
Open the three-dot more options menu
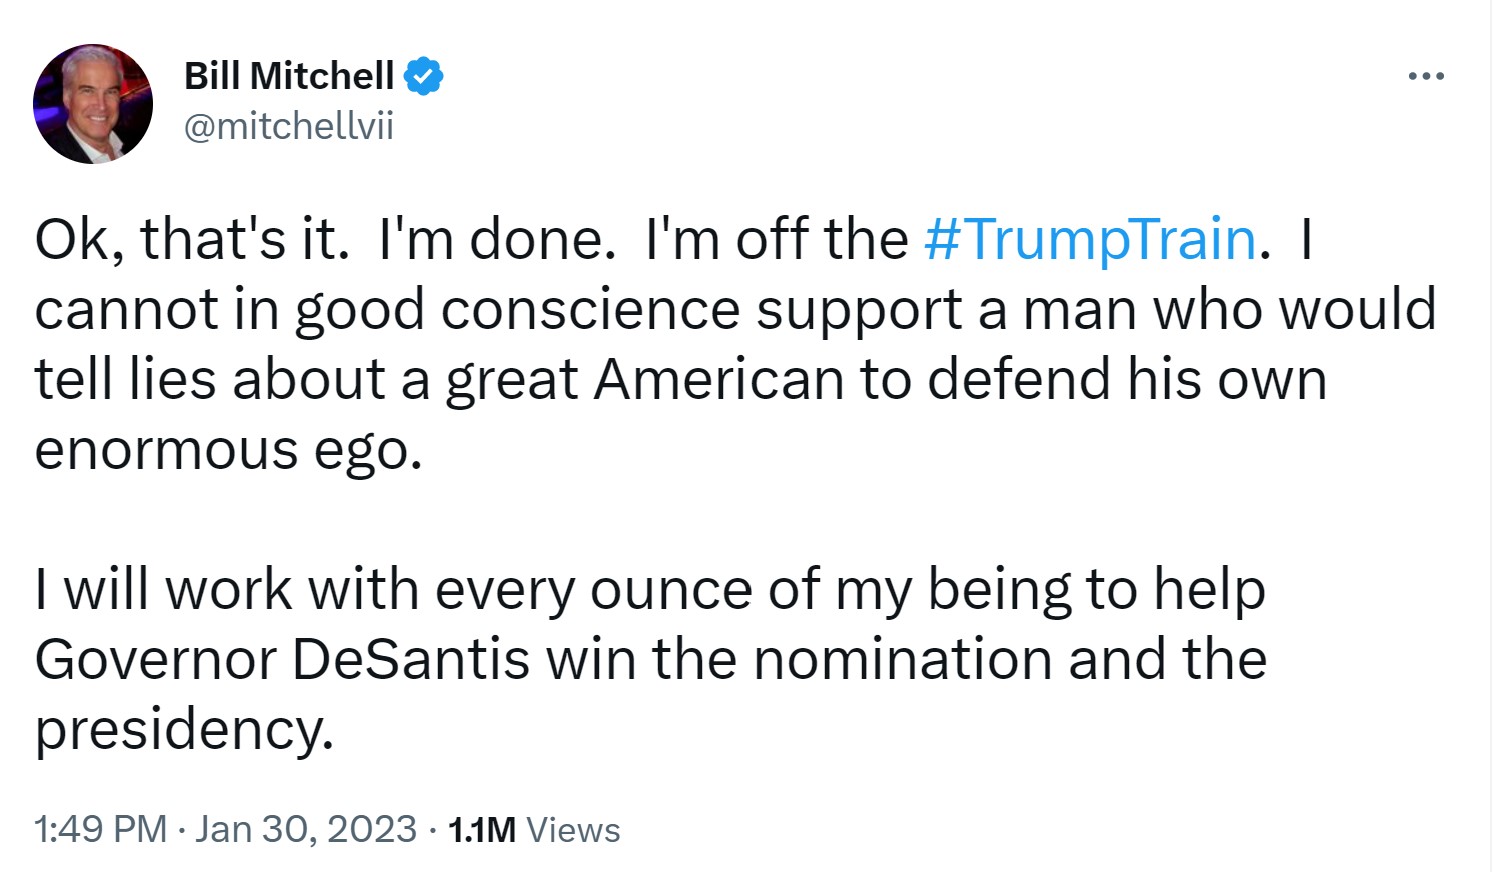tap(1426, 76)
